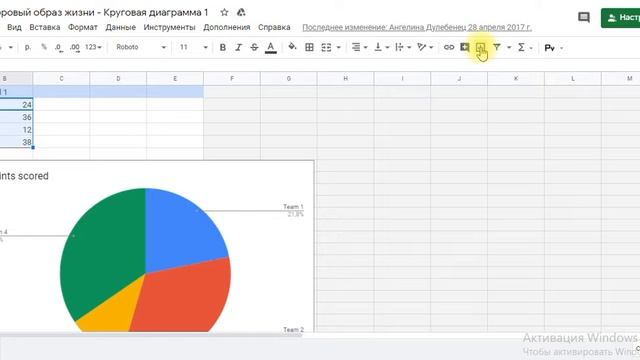The height and width of the screenshot is (360, 640).
Task: Open the Вставка menu
Action: click(x=45, y=27)
